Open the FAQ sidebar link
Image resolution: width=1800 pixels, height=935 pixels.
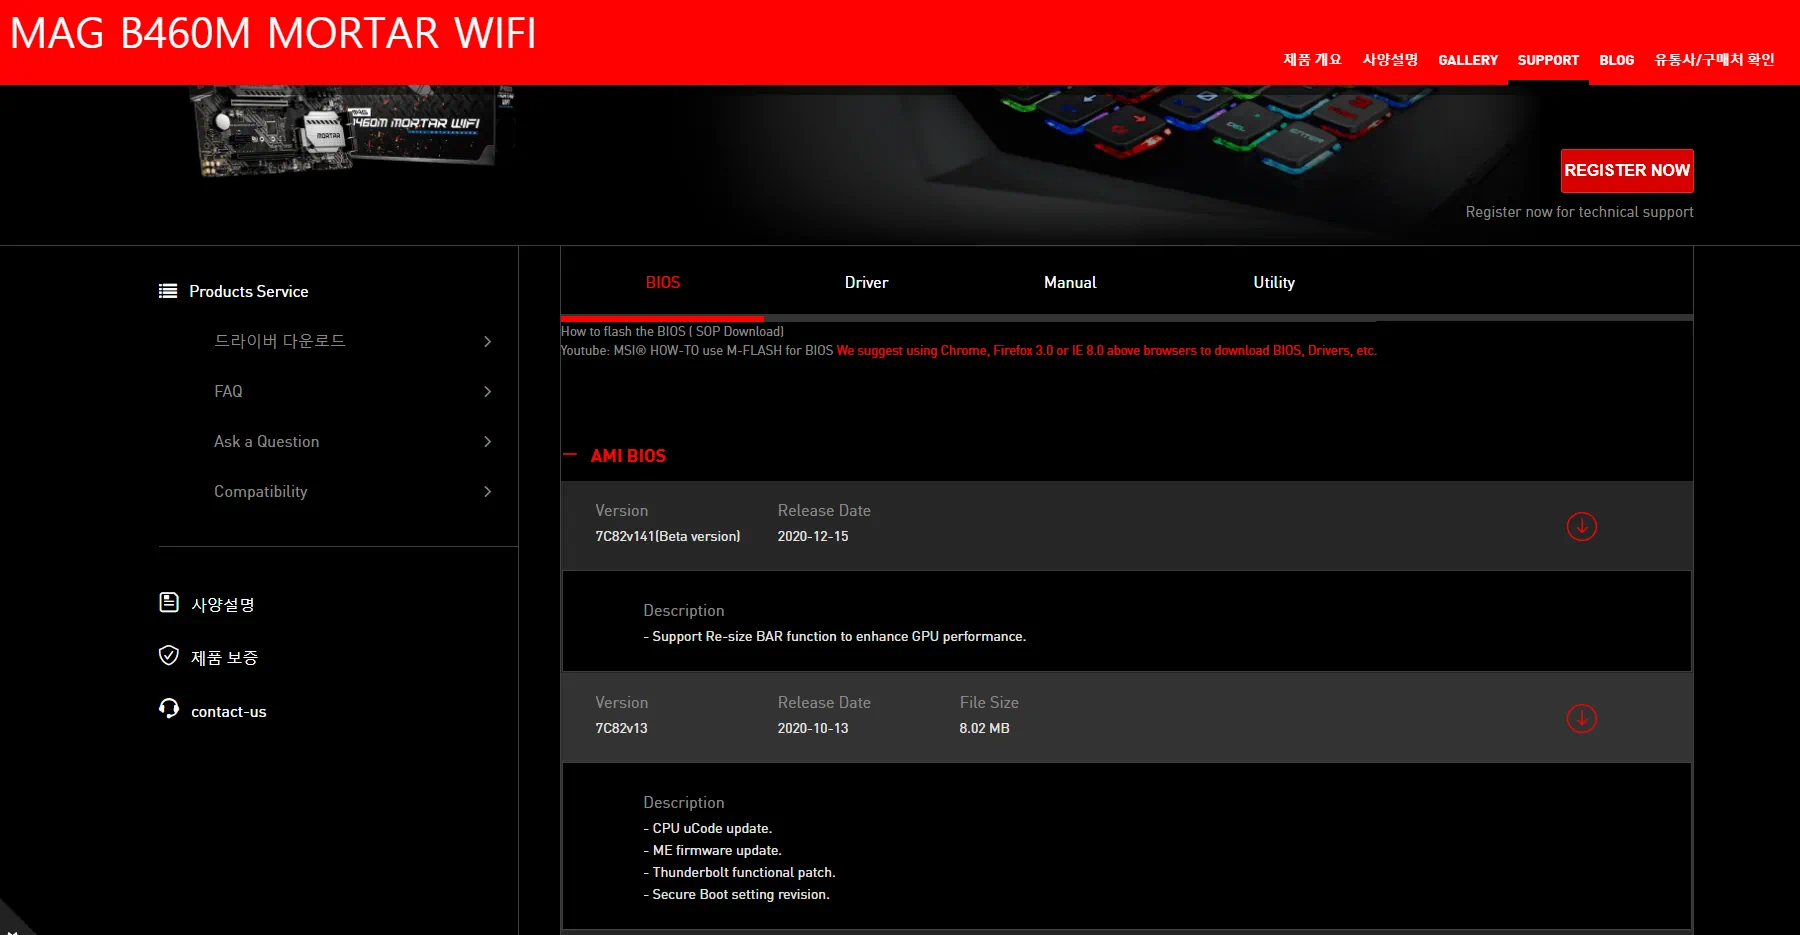tap(228, 391)
